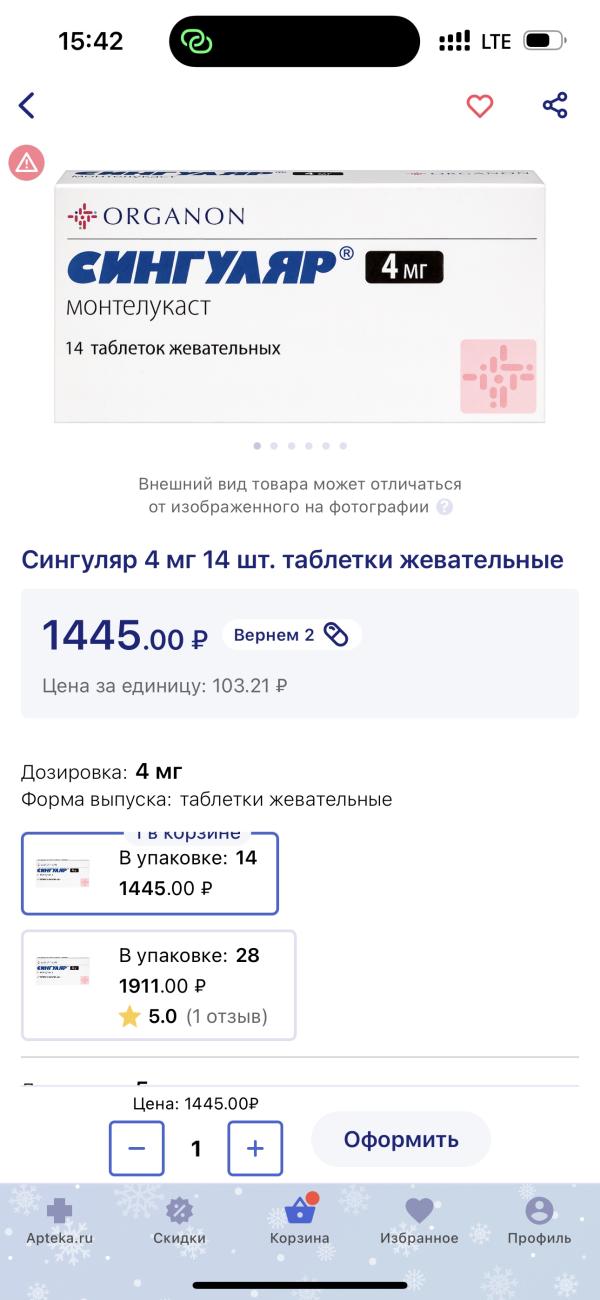
Task: Open the Apteka.ru home tab
Action: [60, 1221]
